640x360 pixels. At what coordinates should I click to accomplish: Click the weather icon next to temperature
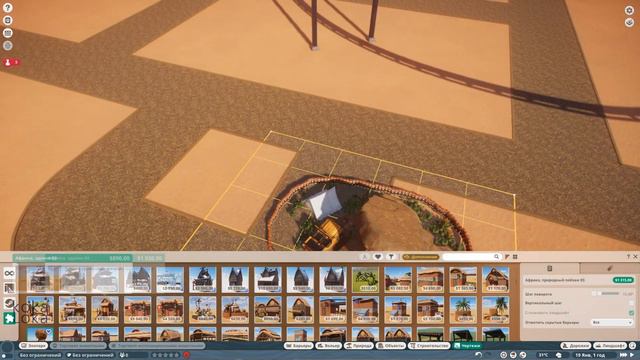[558, 355]
